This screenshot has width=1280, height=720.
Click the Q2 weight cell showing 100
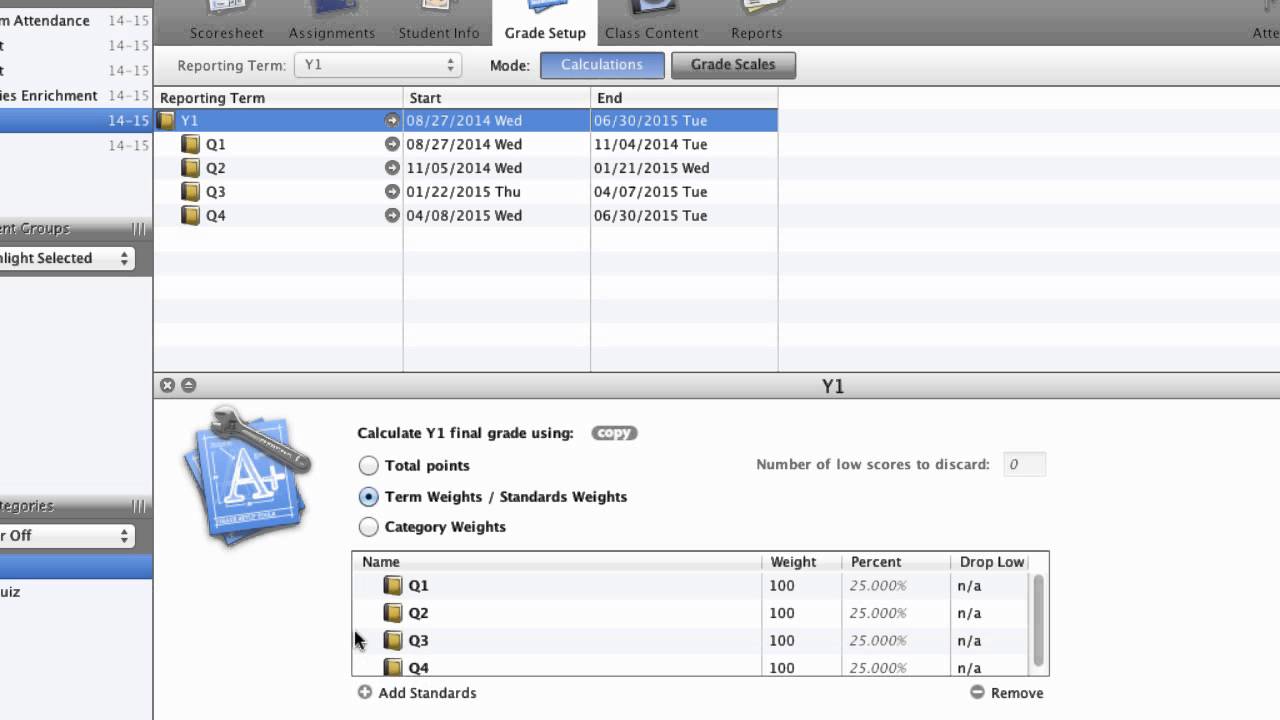pos(801,613)
